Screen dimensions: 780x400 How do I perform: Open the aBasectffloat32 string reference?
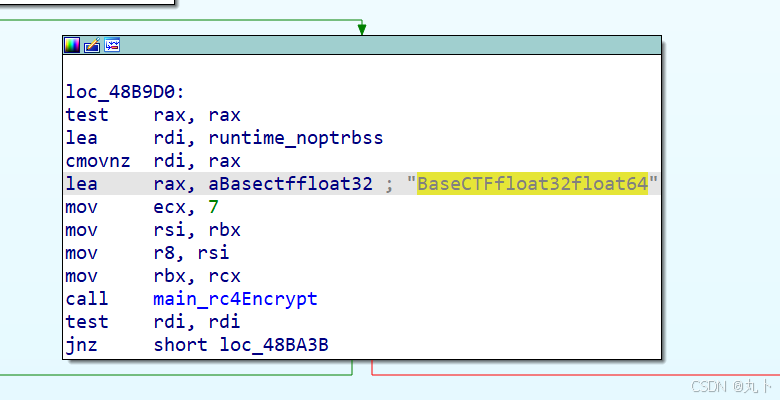point(291,184)
